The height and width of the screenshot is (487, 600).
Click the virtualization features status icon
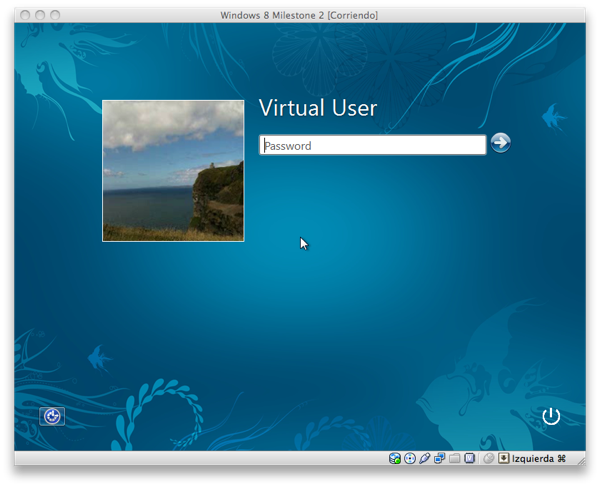(470, 458)
